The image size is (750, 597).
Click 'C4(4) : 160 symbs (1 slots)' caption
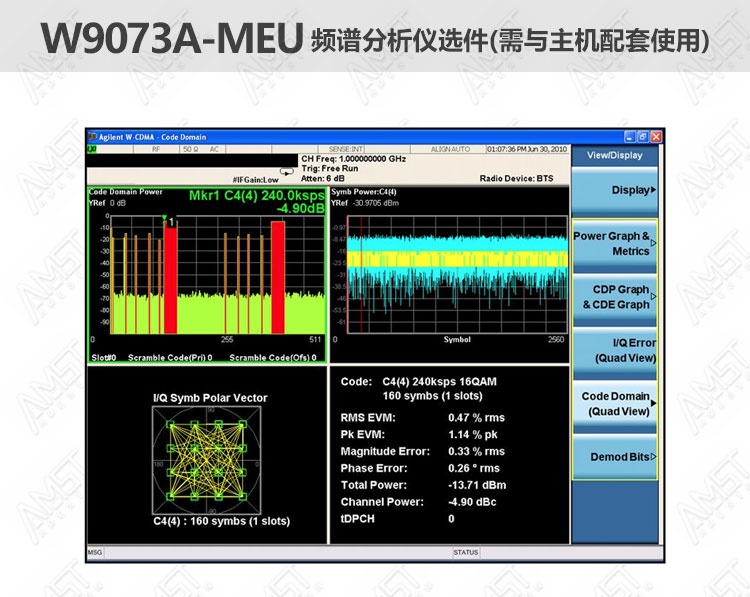pos(221,521)
